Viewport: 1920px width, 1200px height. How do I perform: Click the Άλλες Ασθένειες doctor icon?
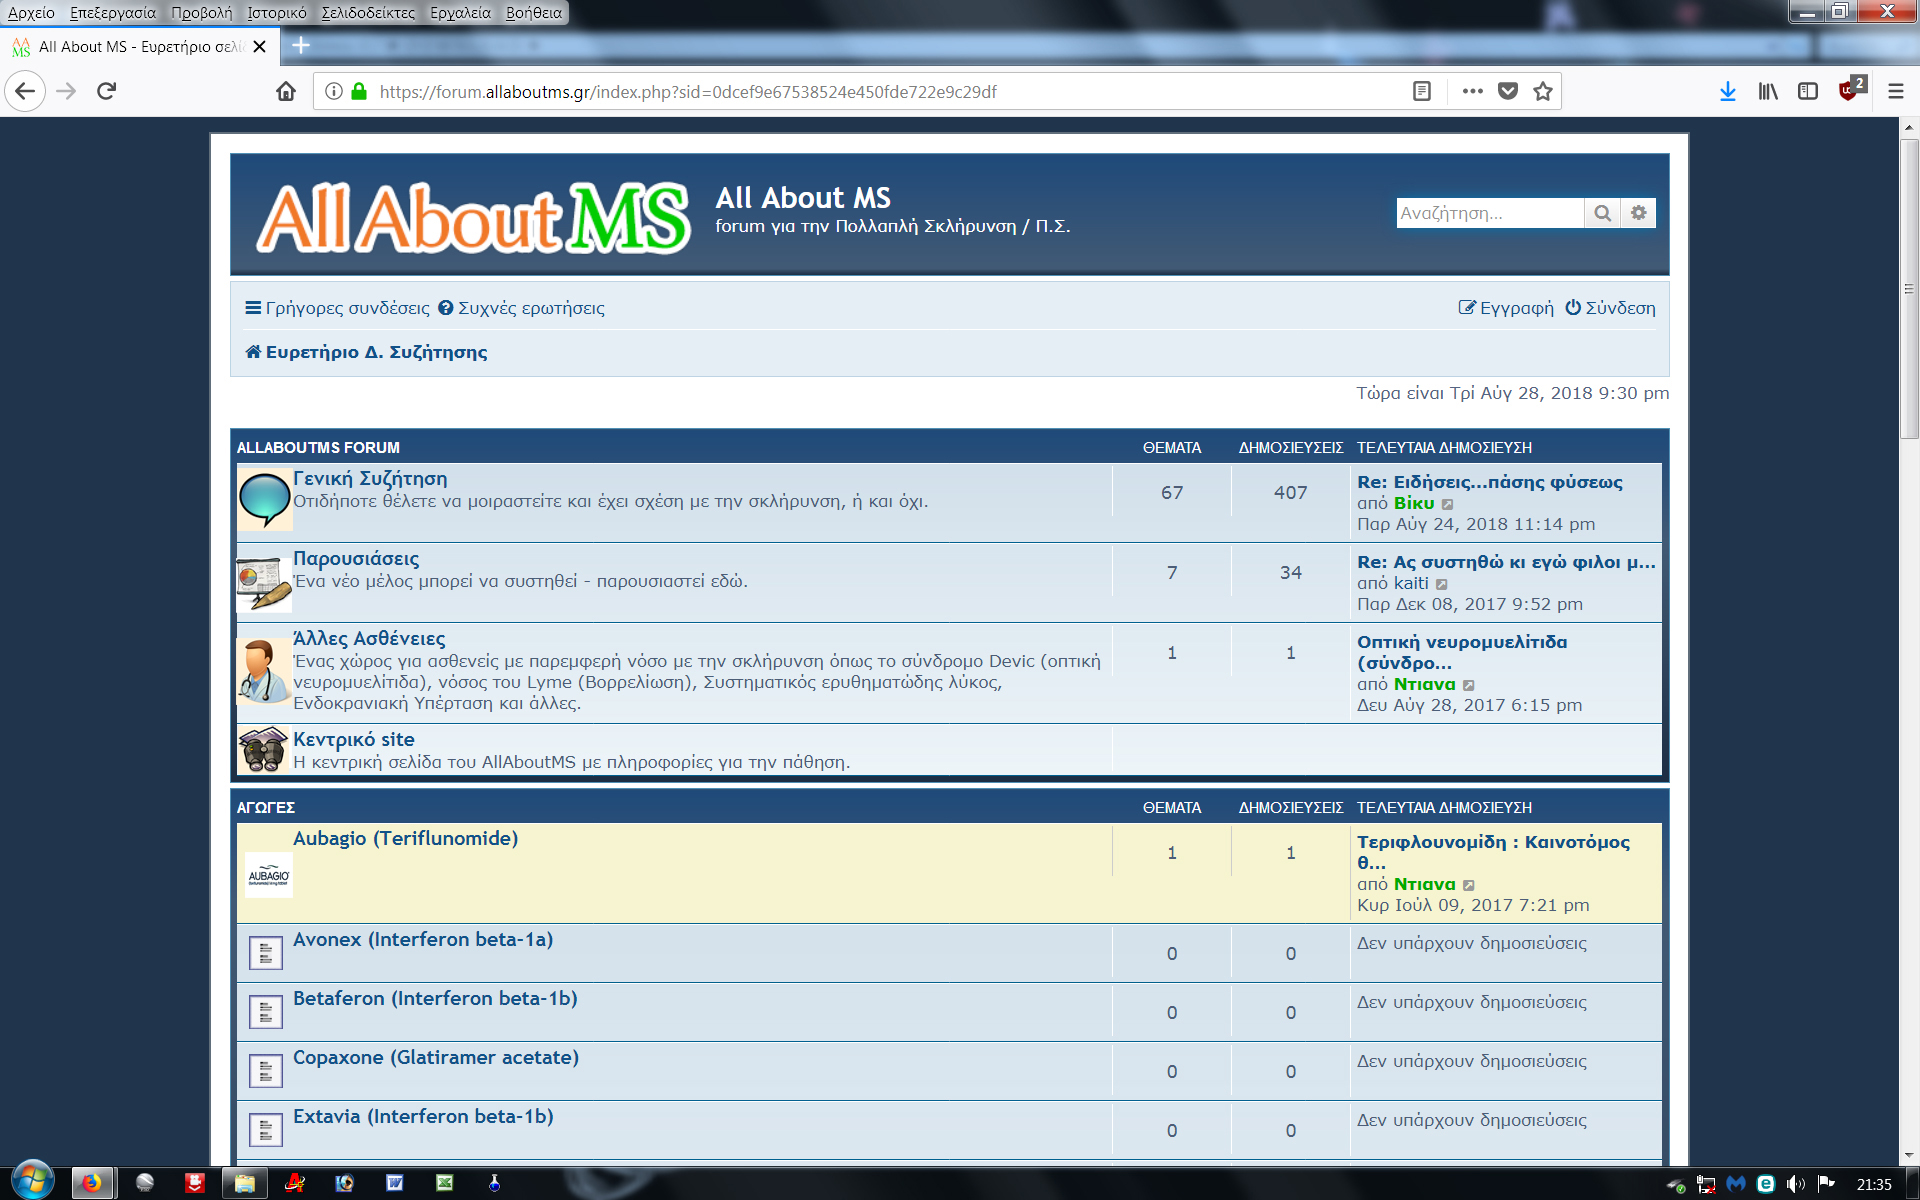pyautogui.click(x=264, y=672)
